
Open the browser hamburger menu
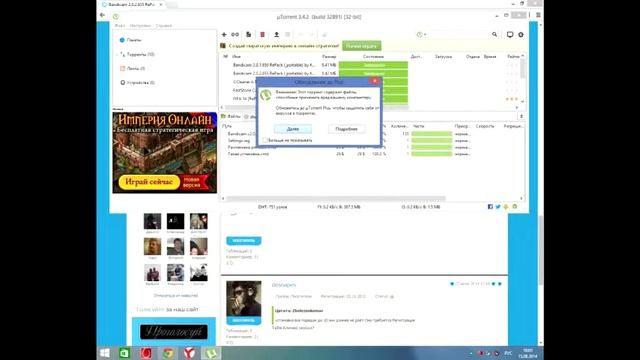coord(538,15)
